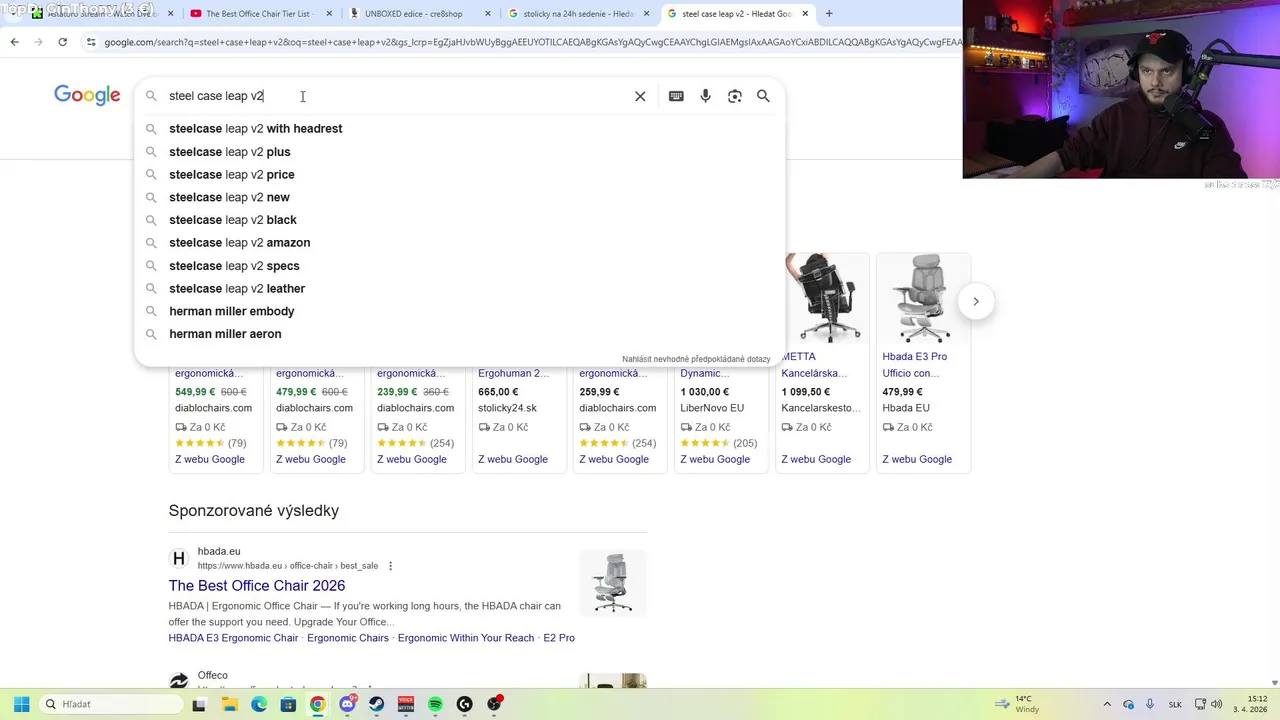Show hidden system tray icons
The width and height of the screenshot is (1280, 720).
[1107, 704]
